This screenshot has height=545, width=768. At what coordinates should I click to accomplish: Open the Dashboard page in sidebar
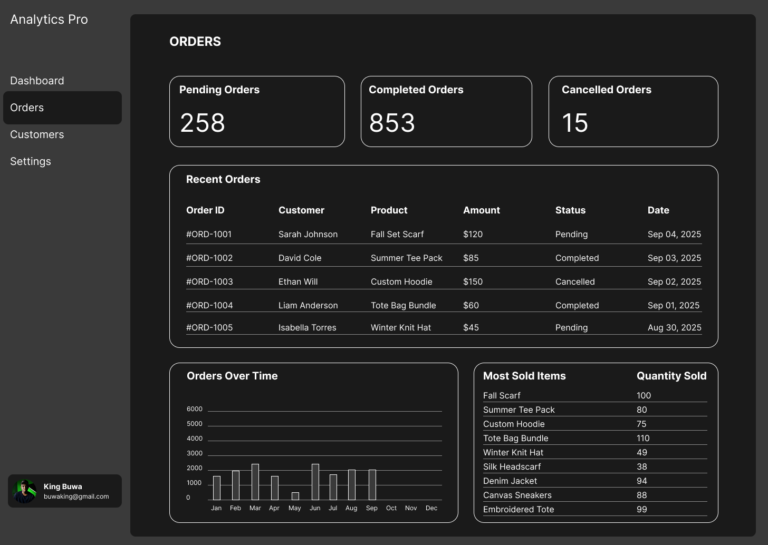(x=37, y=81)
